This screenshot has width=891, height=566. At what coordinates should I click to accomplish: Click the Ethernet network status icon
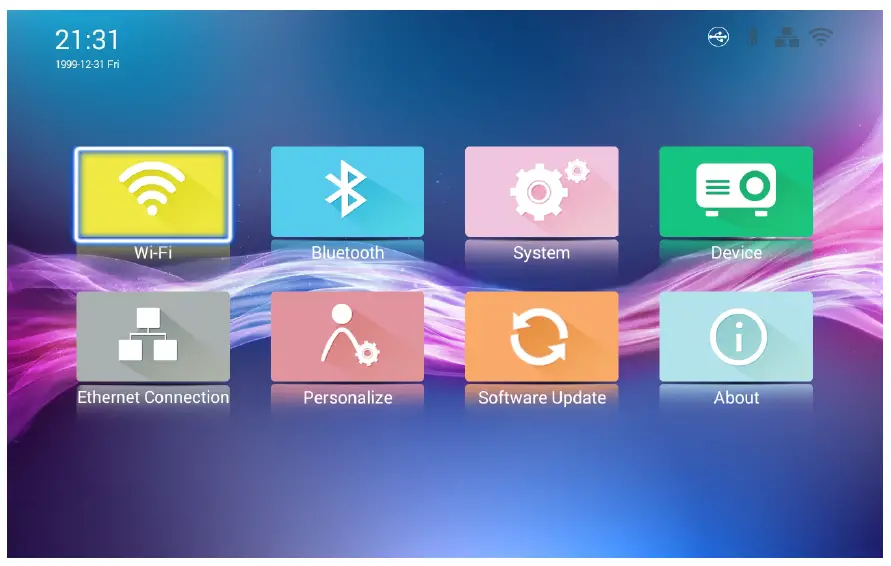tap(787, 38)
